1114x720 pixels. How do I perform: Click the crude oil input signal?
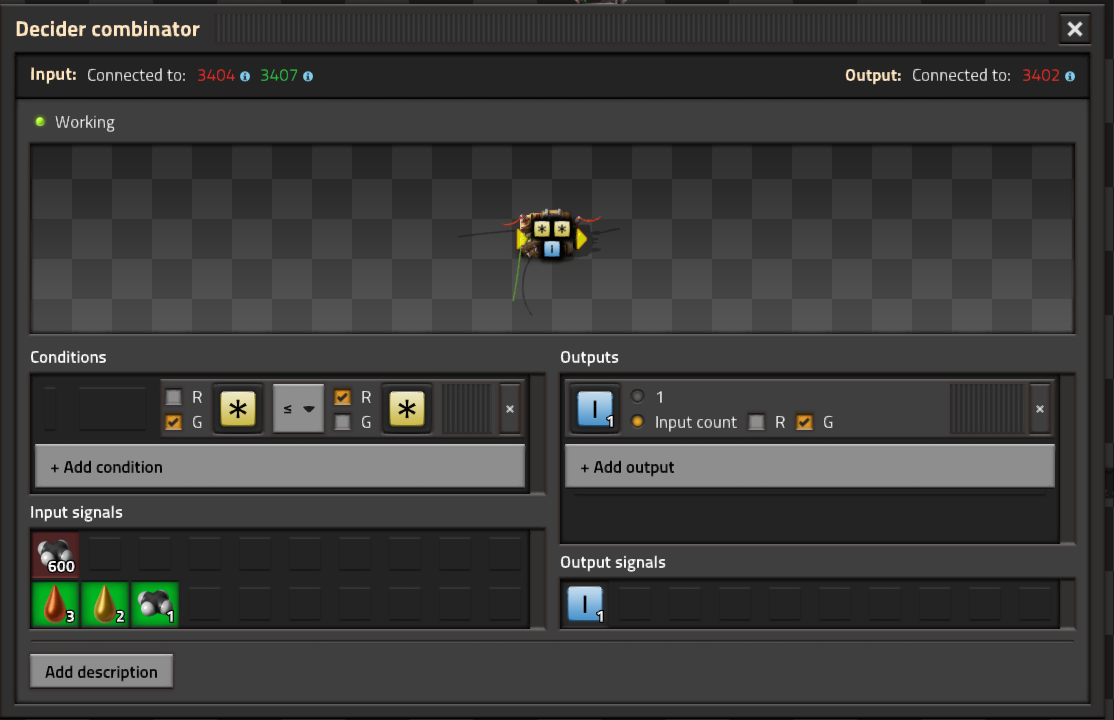coord(55,605)
